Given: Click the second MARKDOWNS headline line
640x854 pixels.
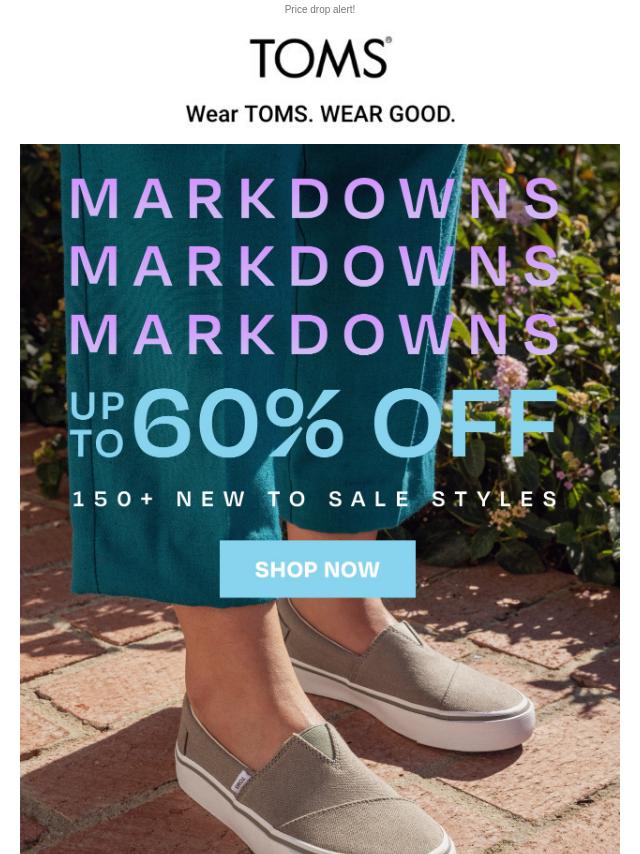Looking at the screenshot, I should [x=314, y=266].
